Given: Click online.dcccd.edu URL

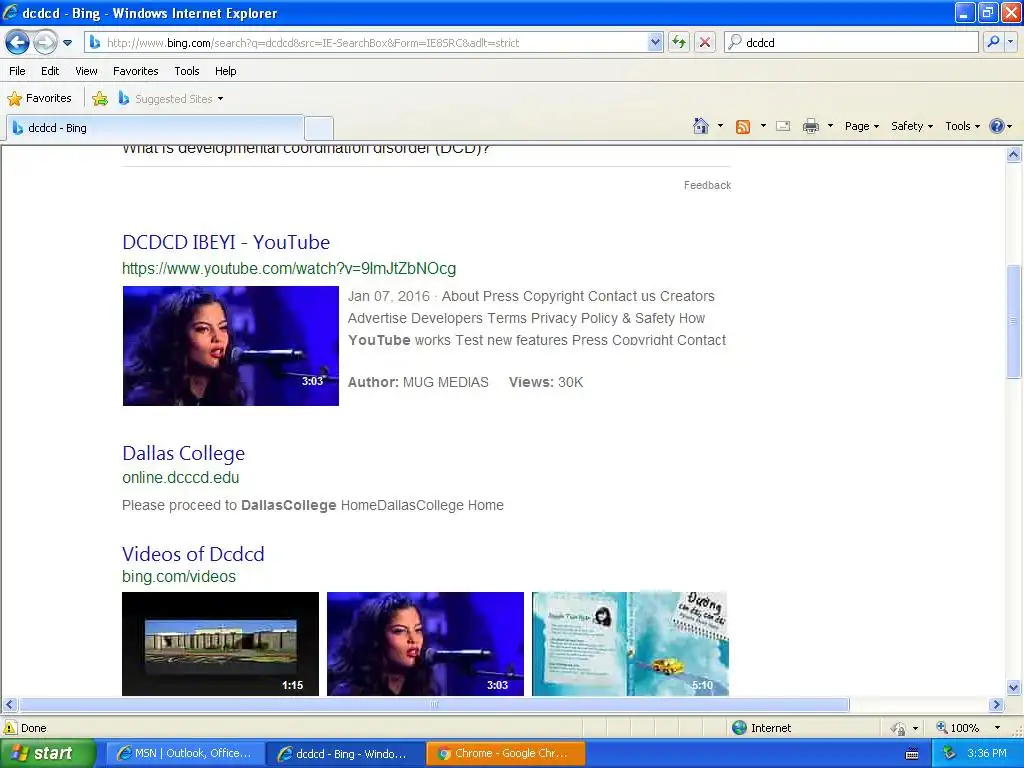Looking at the screenshot, I should point(180,477).
